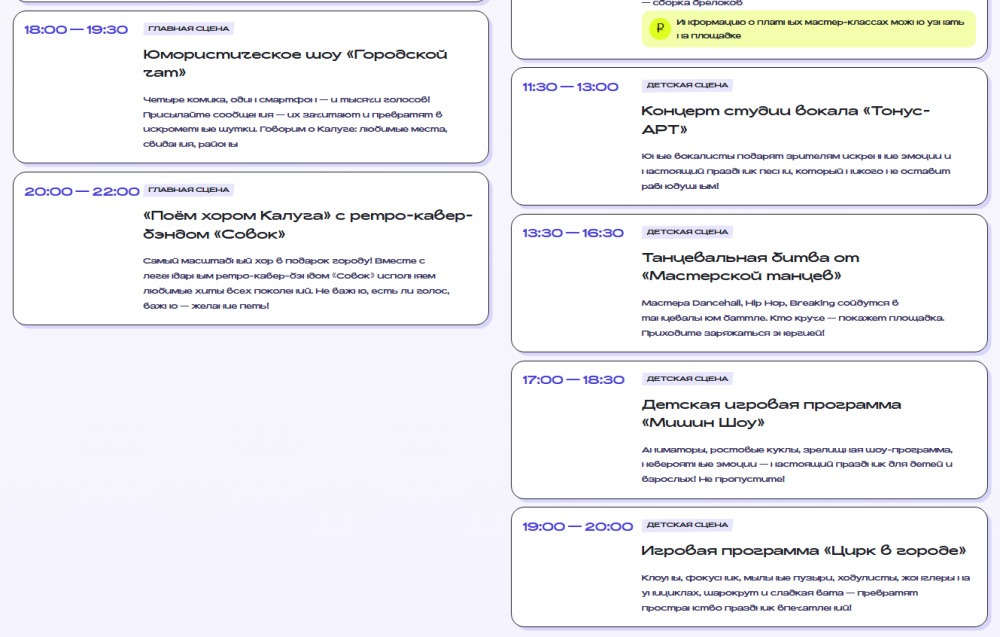Open the event «Городской чат» title
This screenshot has width=1000, height=637.
point(295,63)
